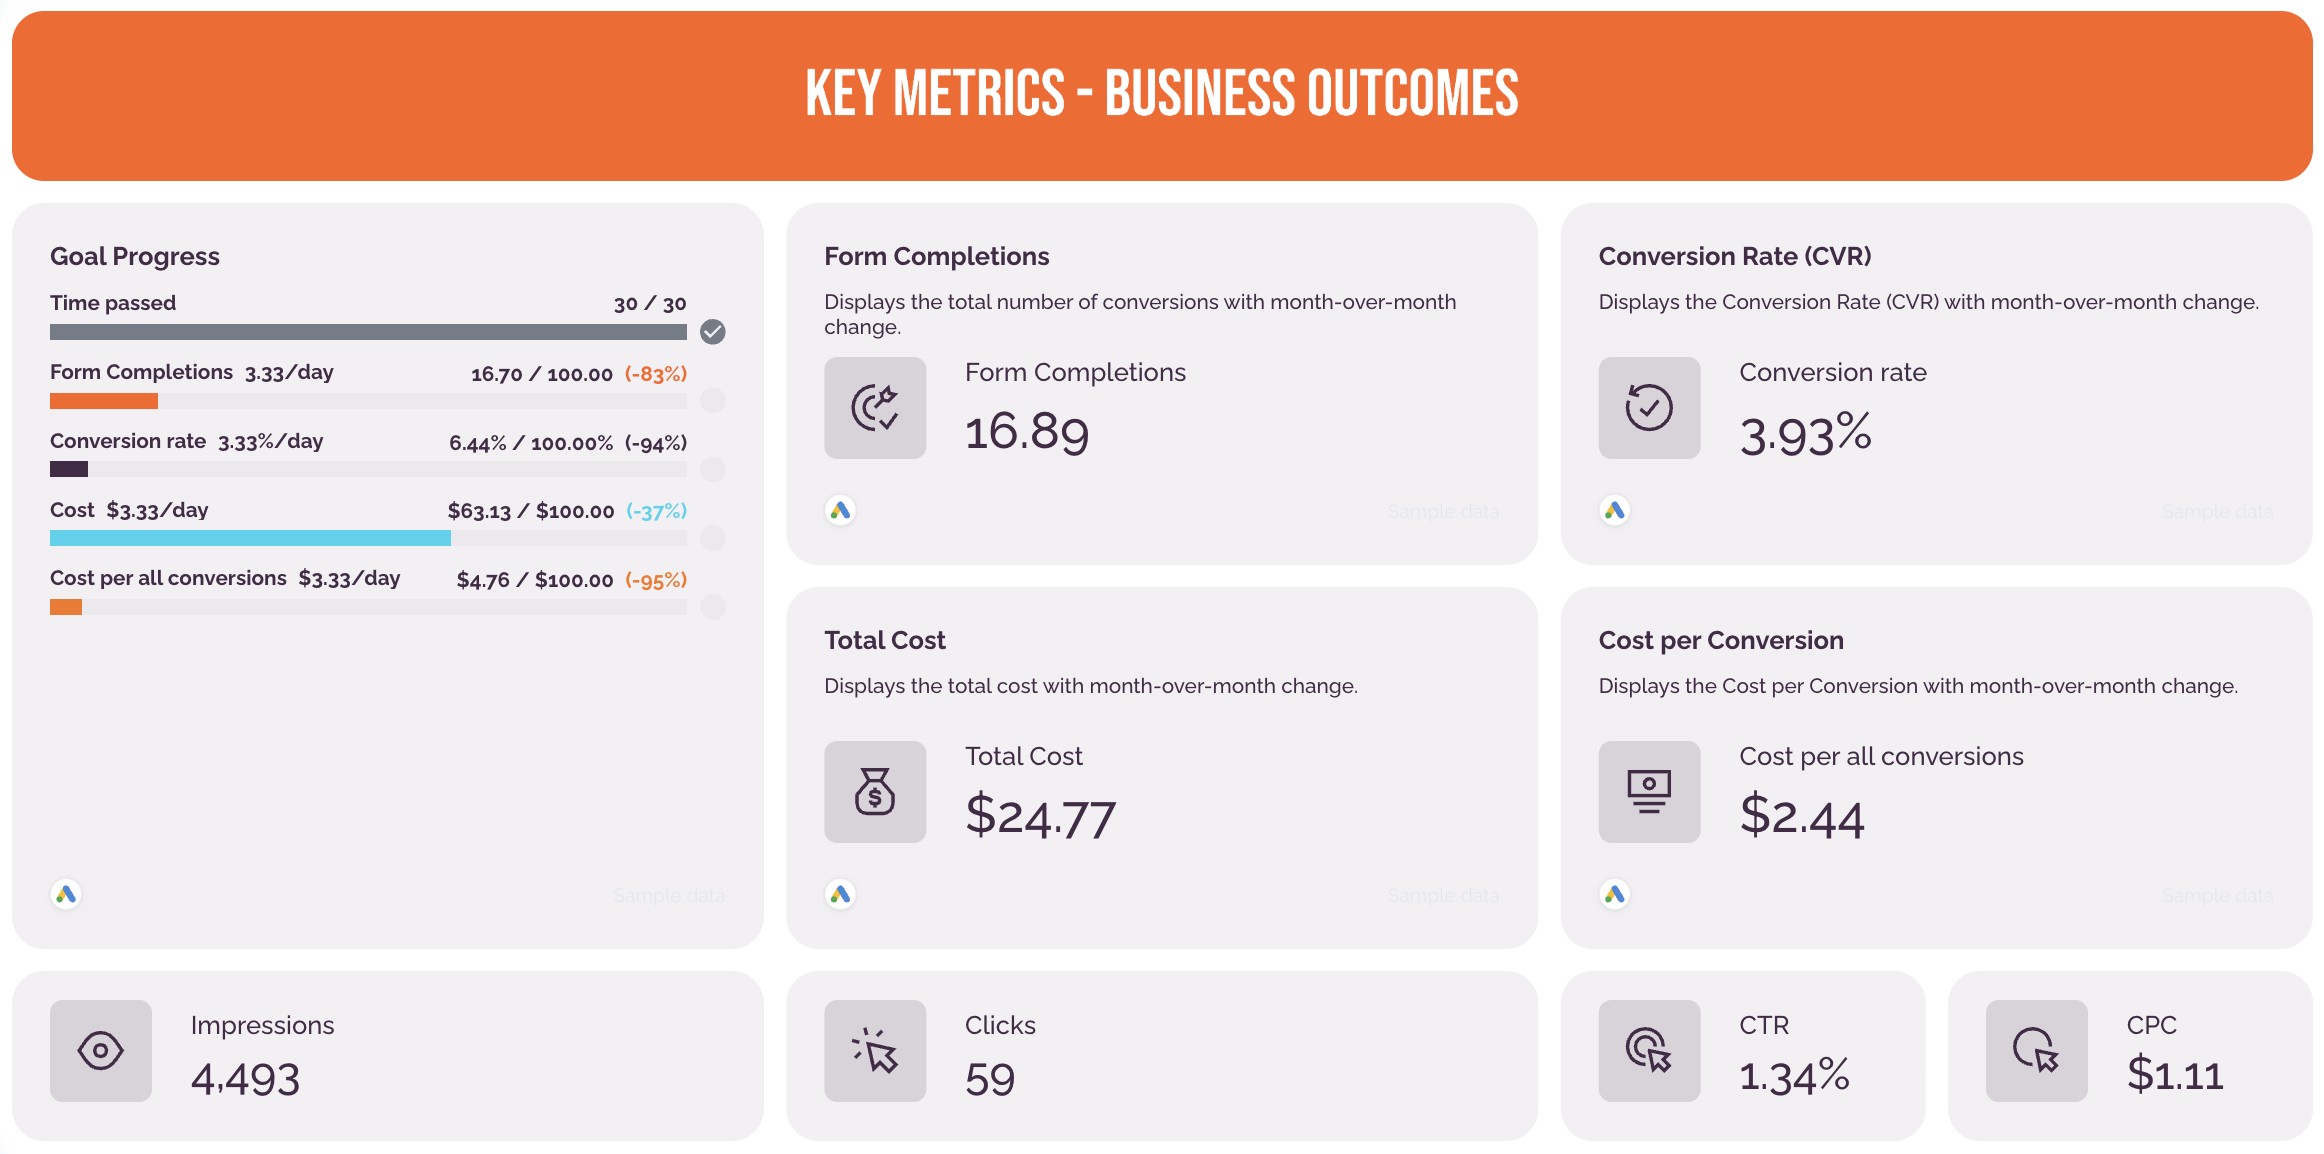
Task: Toggle the gray circle beside Form Completions bar
Action: pyautogui.click(x=713, y=400)
